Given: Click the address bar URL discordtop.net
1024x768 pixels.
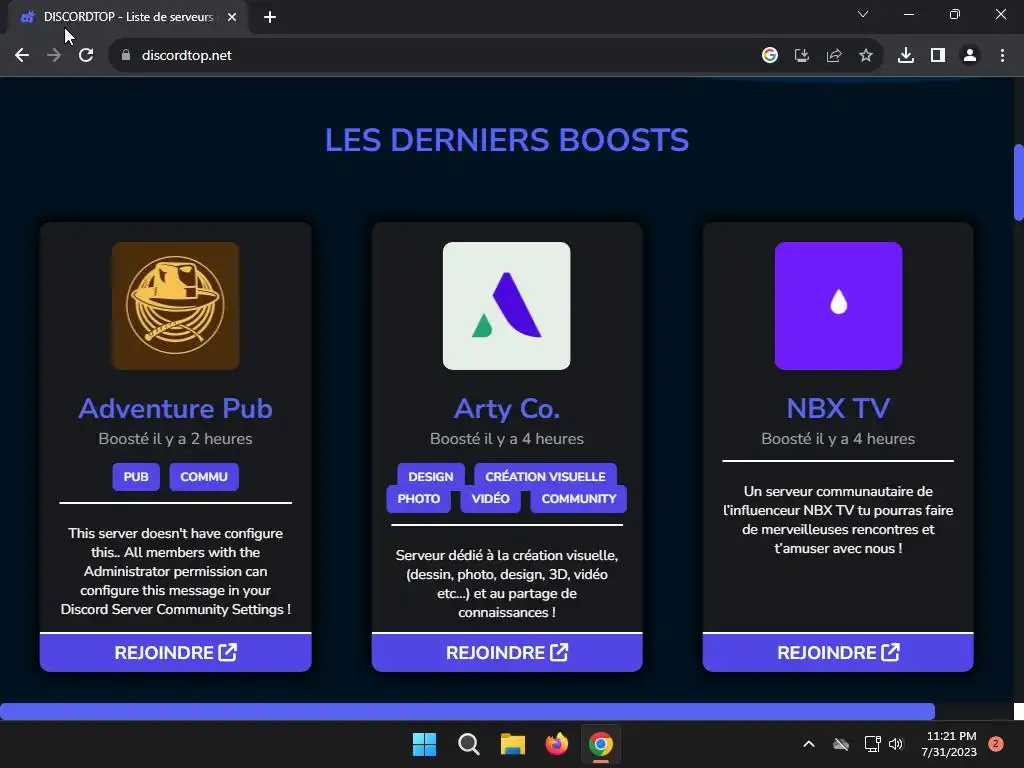Looking at the screenshot, I should click(187, 56).
